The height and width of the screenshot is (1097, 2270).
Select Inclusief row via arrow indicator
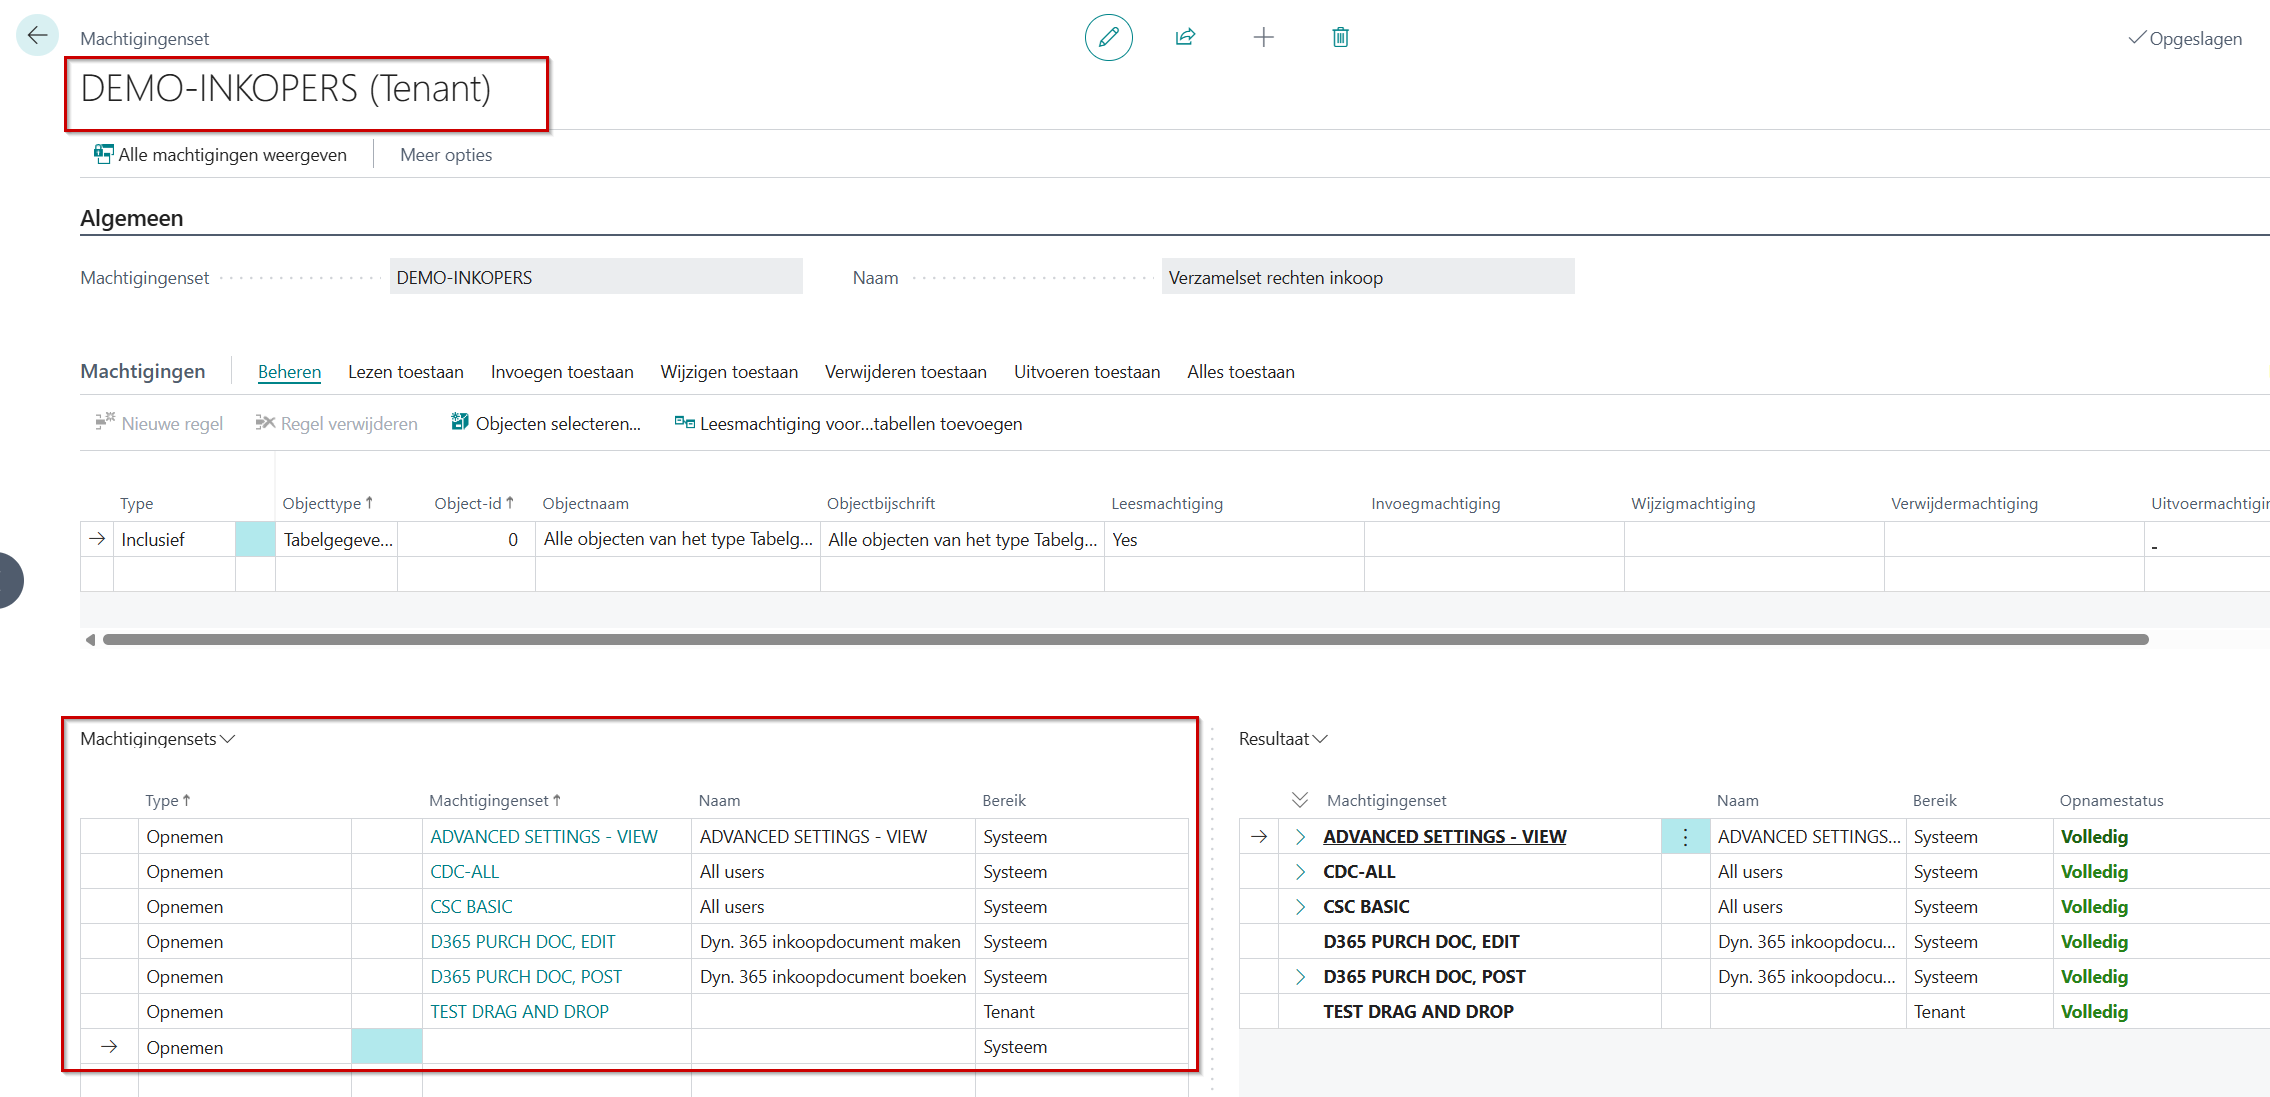97,539
